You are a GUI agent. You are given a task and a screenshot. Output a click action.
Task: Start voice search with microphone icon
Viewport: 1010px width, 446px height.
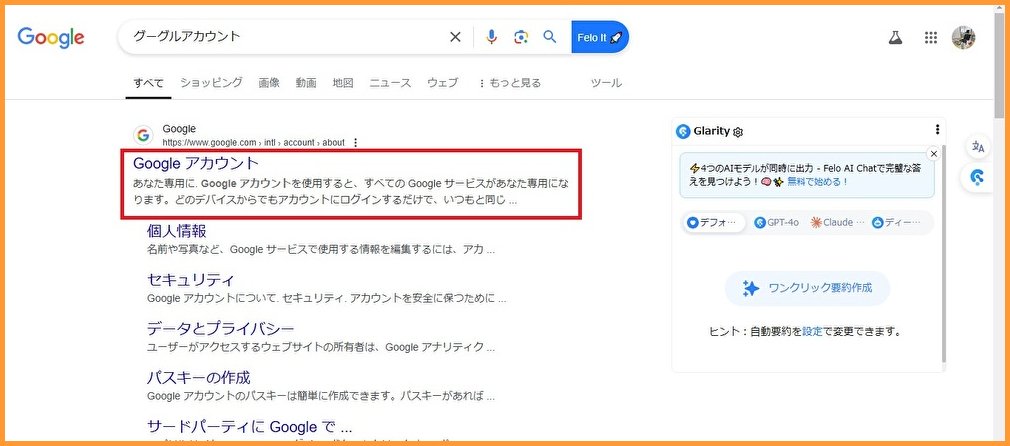click(491, 37)
